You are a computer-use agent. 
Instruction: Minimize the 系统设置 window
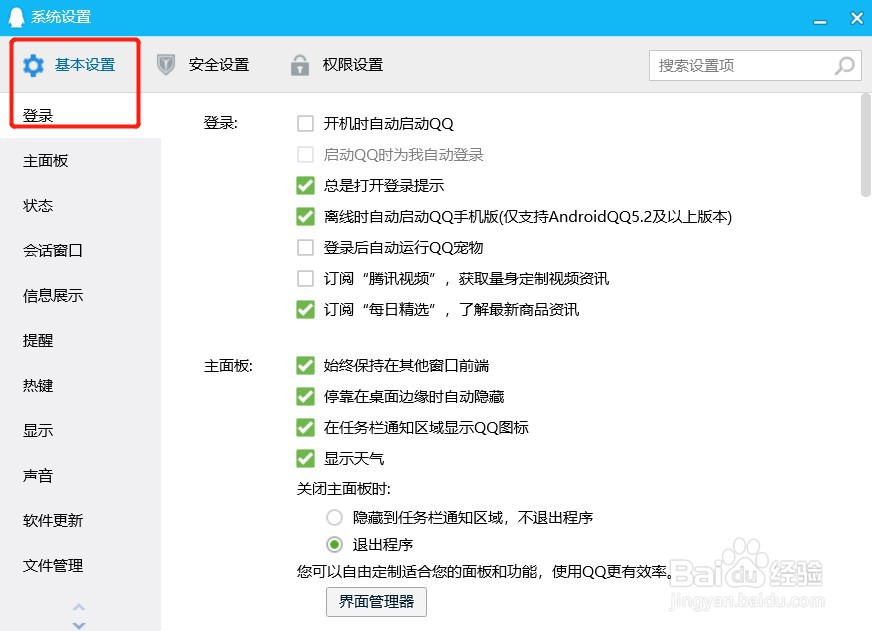pos(820,22)
